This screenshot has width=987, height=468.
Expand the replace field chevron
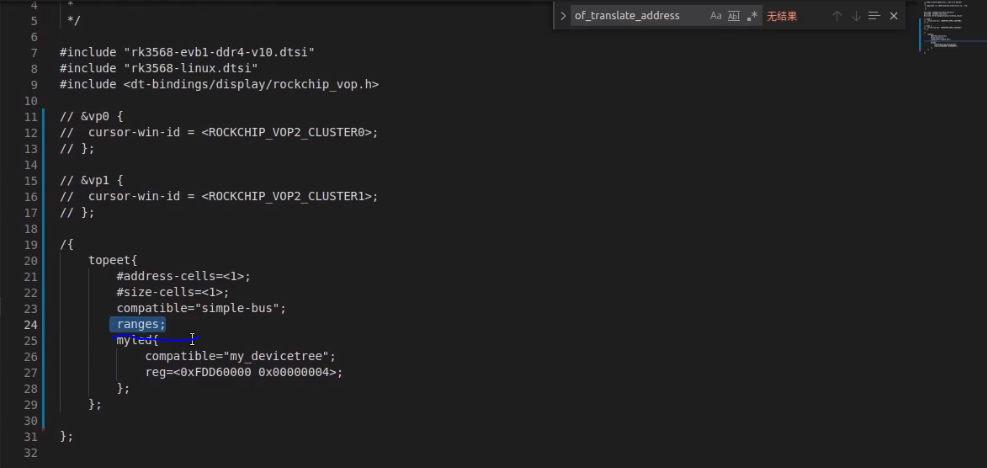pyautogui.click(x=563, y=16)
